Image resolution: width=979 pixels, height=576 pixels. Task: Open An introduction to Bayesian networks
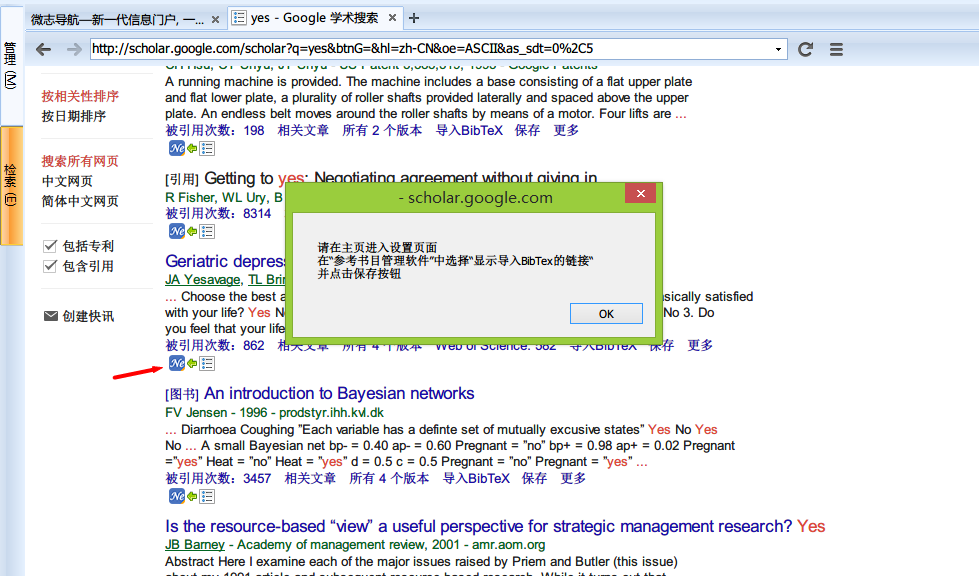point(339,394)
